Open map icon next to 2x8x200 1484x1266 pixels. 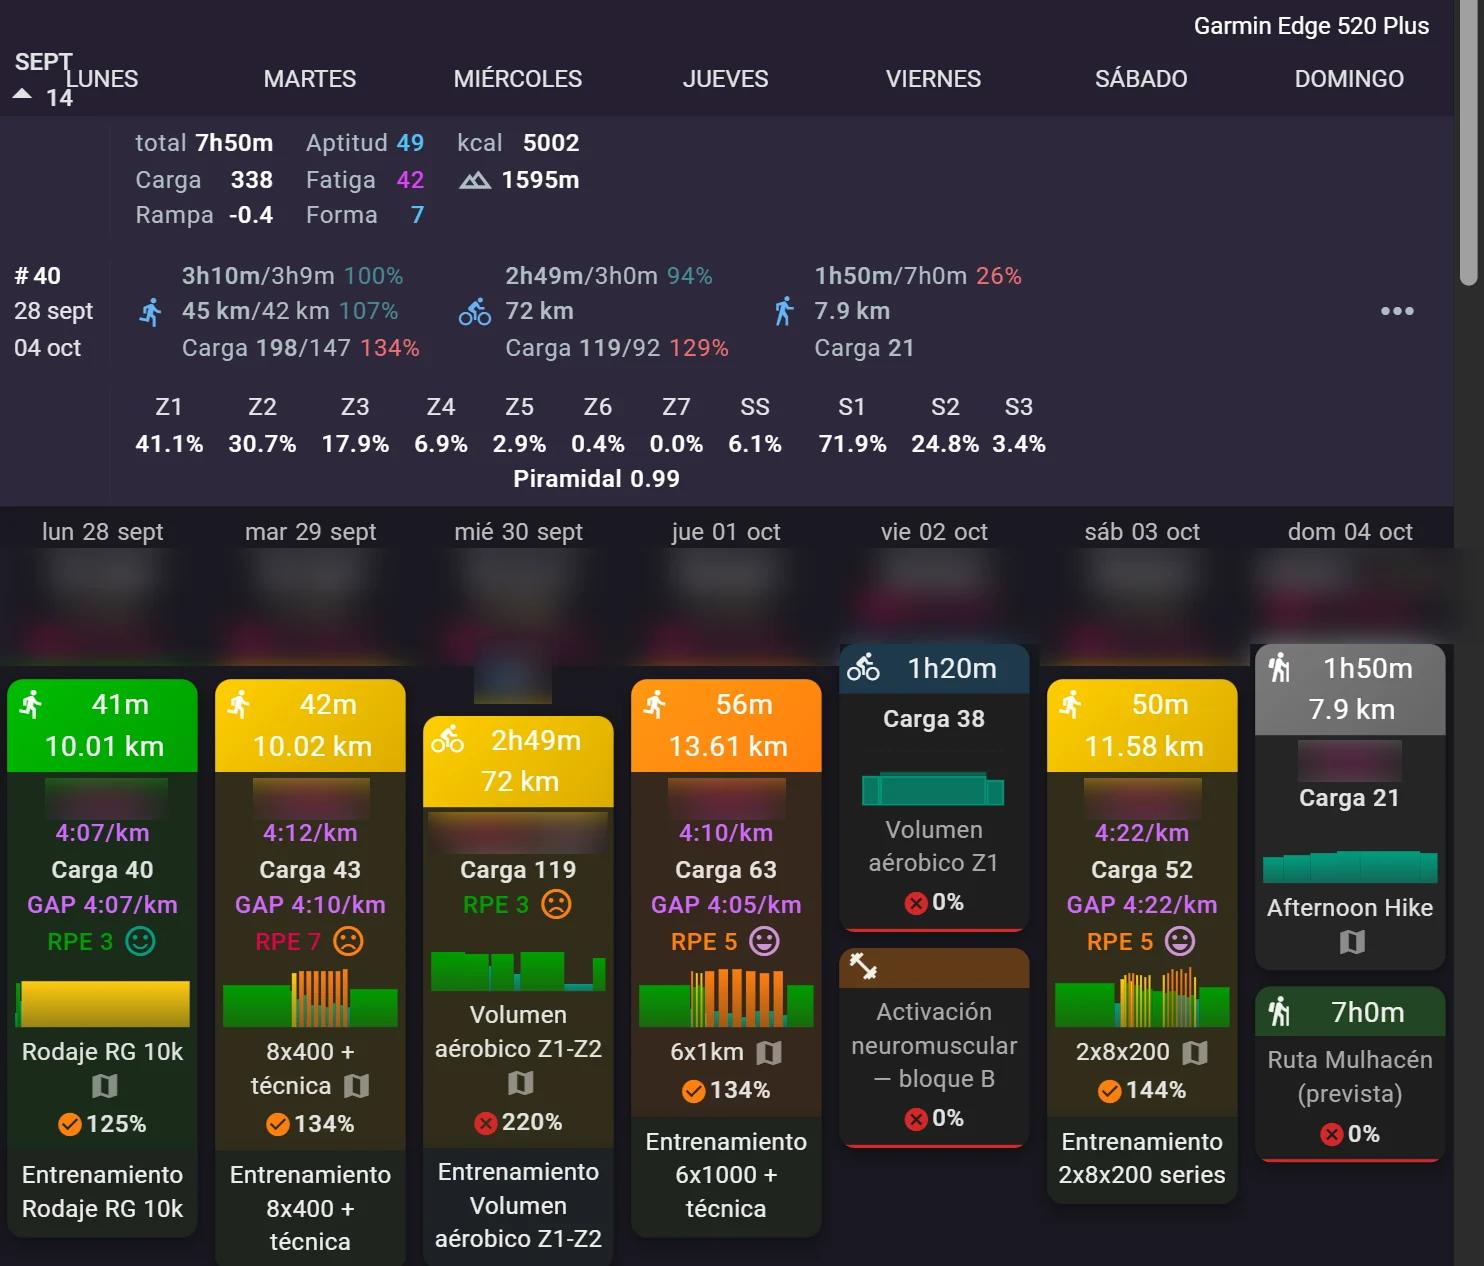(1195, 1052)
